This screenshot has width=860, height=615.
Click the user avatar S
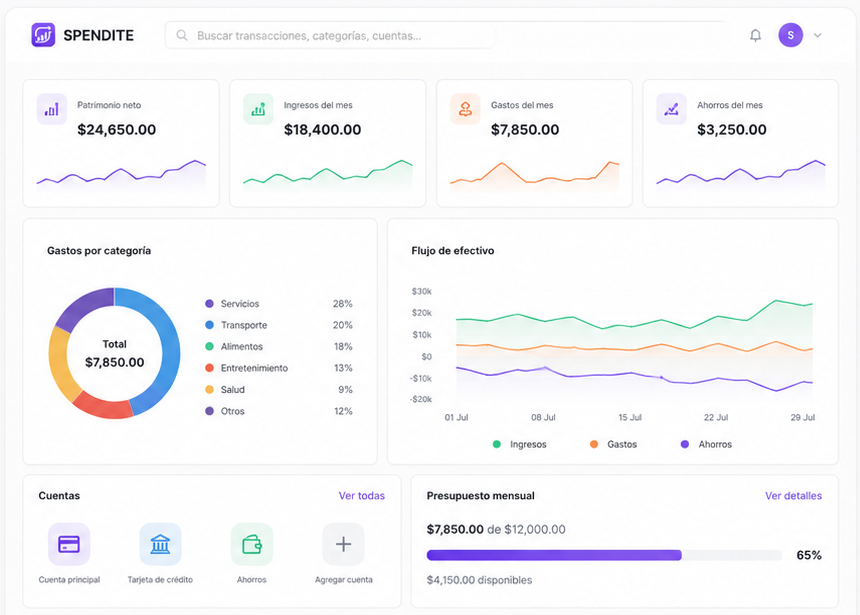pos(790,35)
